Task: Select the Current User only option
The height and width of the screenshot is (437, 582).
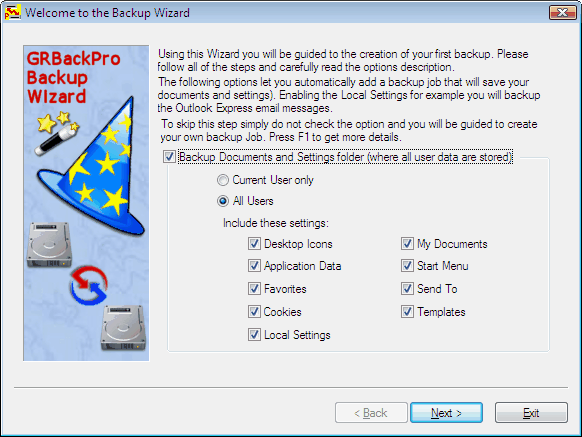Action: pos(223,180)
